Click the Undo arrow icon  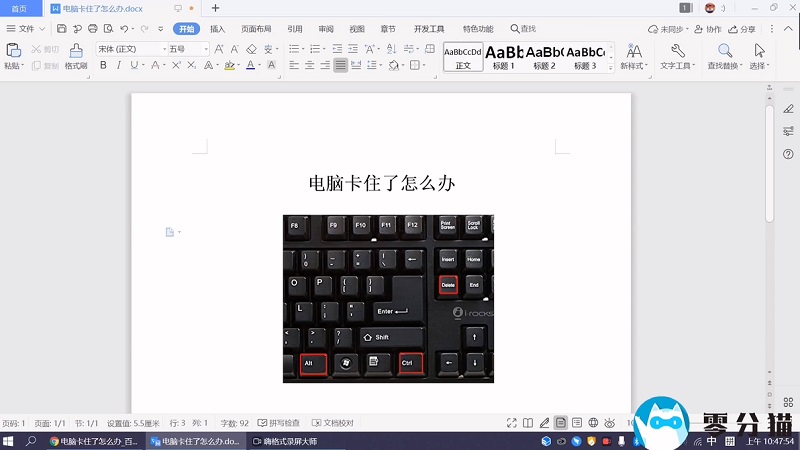pyautogui.click(x=124, y=29)
